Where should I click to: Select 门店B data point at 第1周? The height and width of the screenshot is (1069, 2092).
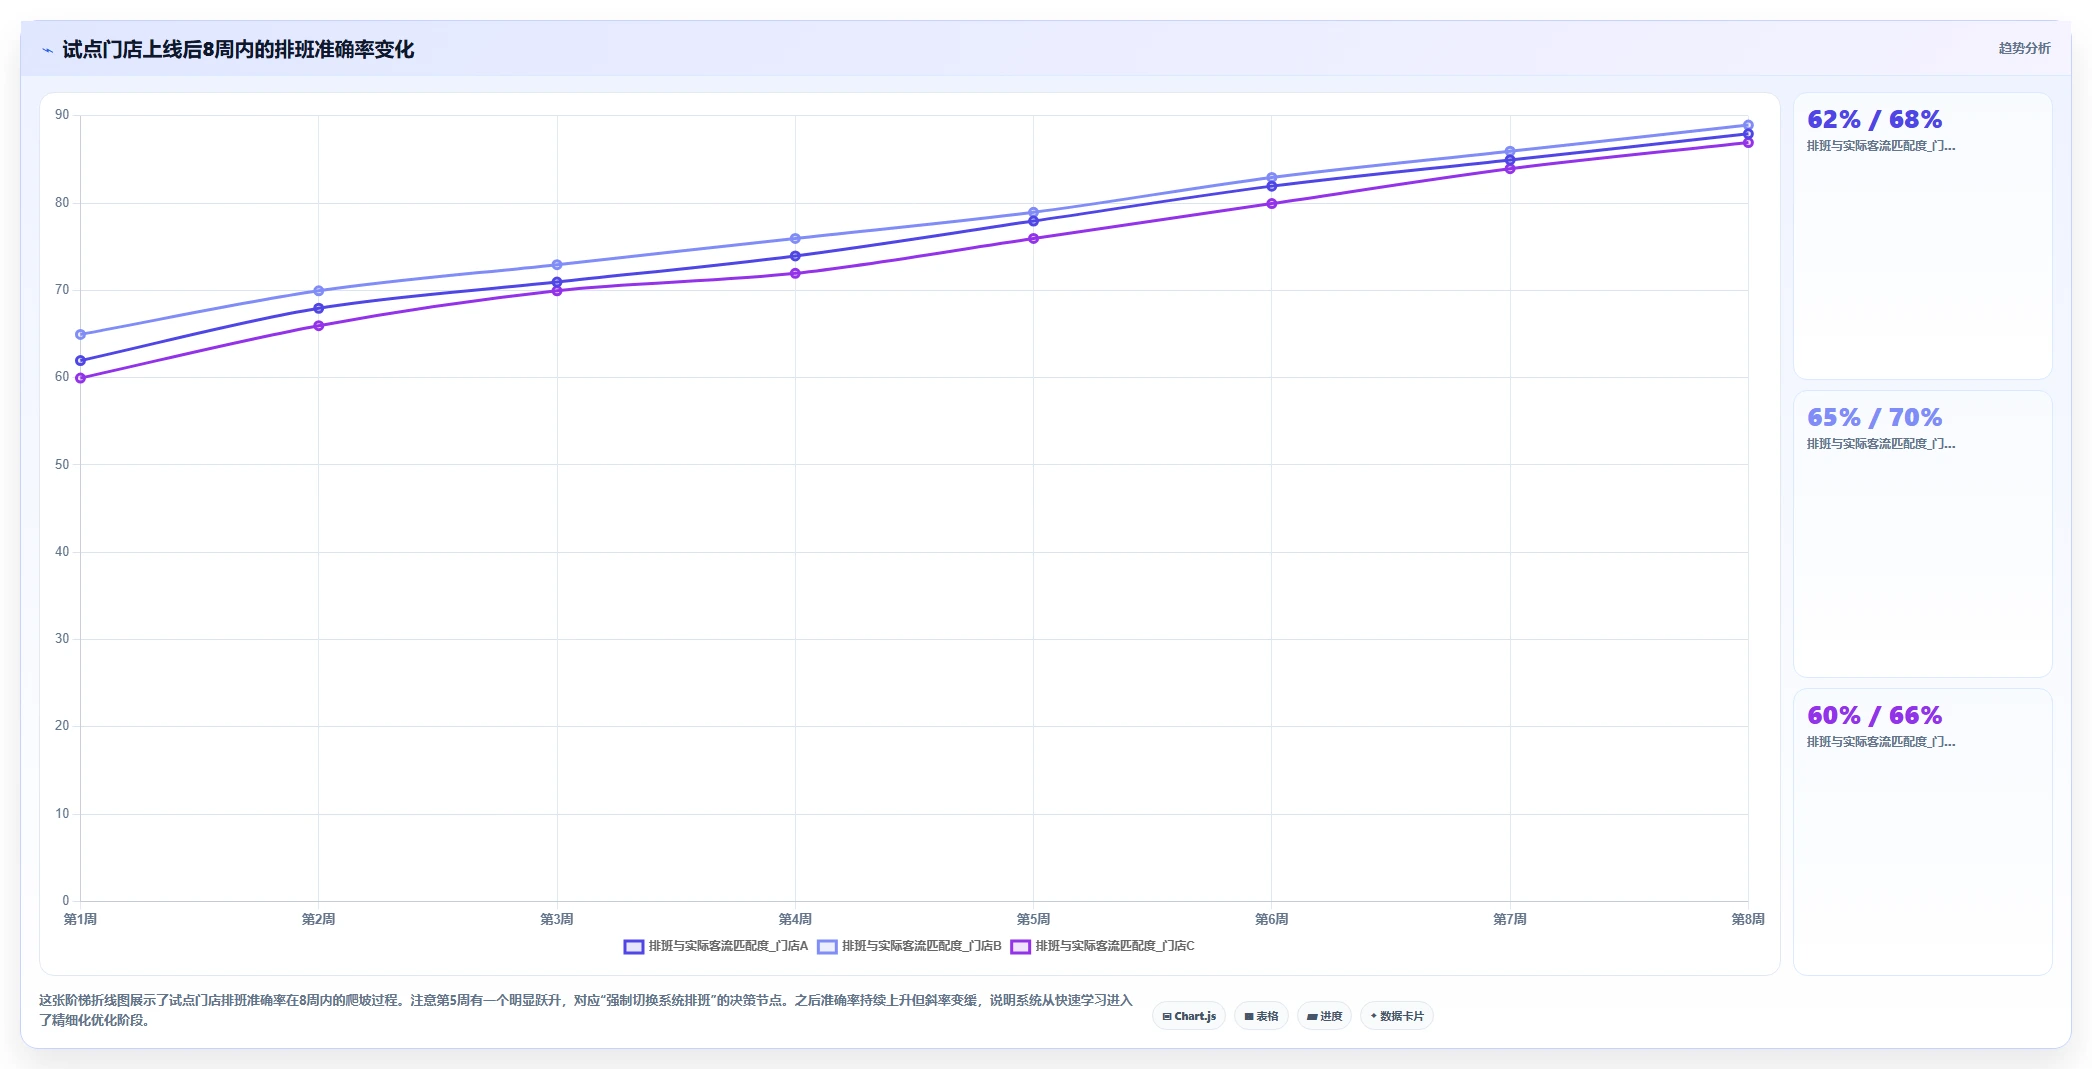(80, 334)
